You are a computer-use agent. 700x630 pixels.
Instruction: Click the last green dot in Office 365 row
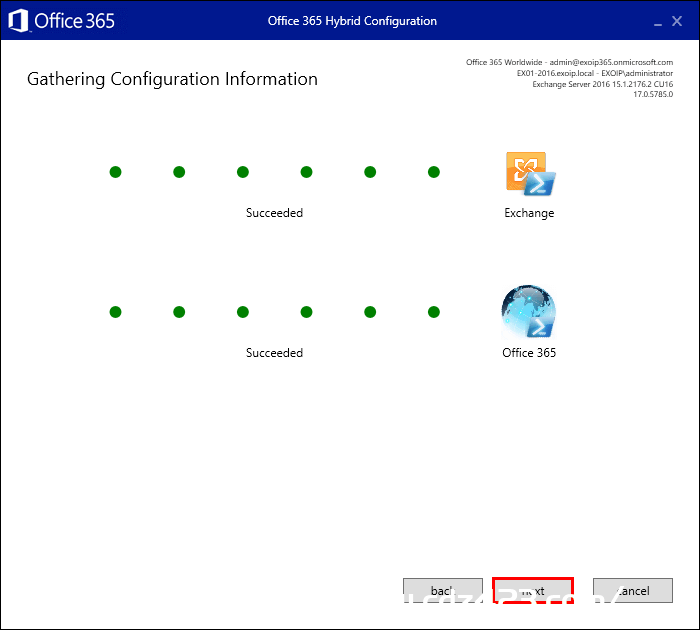tap(433, 312)
